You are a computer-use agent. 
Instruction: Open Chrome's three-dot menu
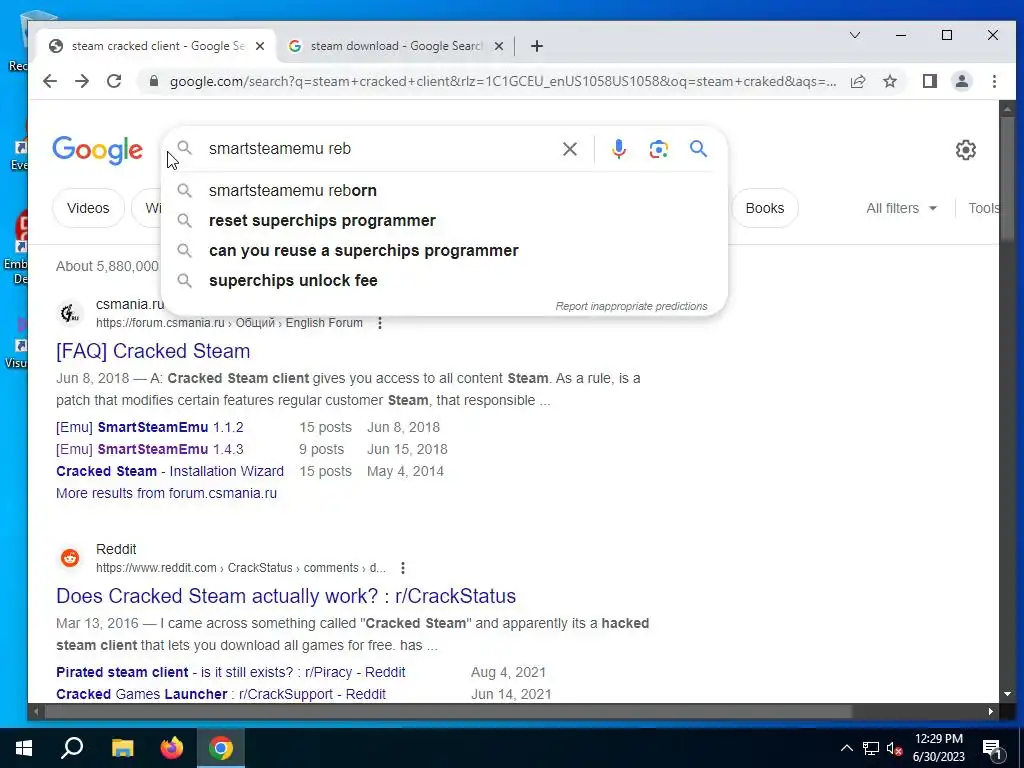pos(994,81)
